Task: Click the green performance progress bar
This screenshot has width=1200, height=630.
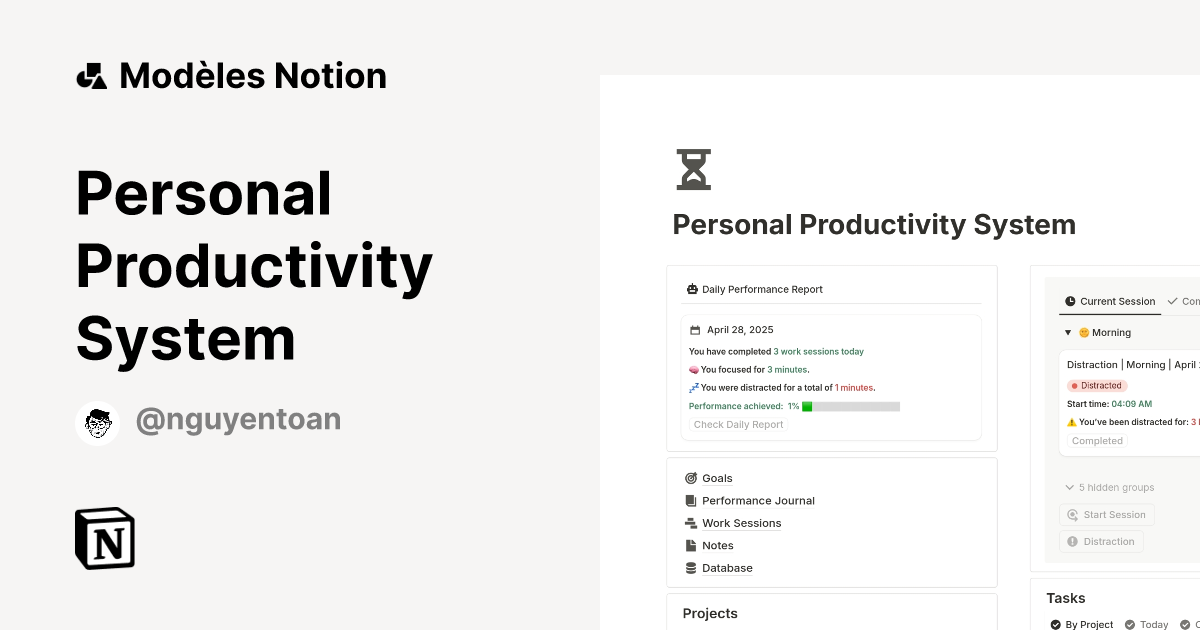Action: [x=807, y=406]
